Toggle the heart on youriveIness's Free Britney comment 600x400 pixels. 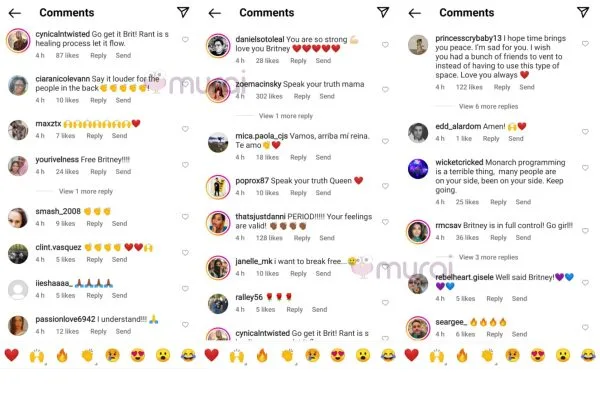pos(185,165)
